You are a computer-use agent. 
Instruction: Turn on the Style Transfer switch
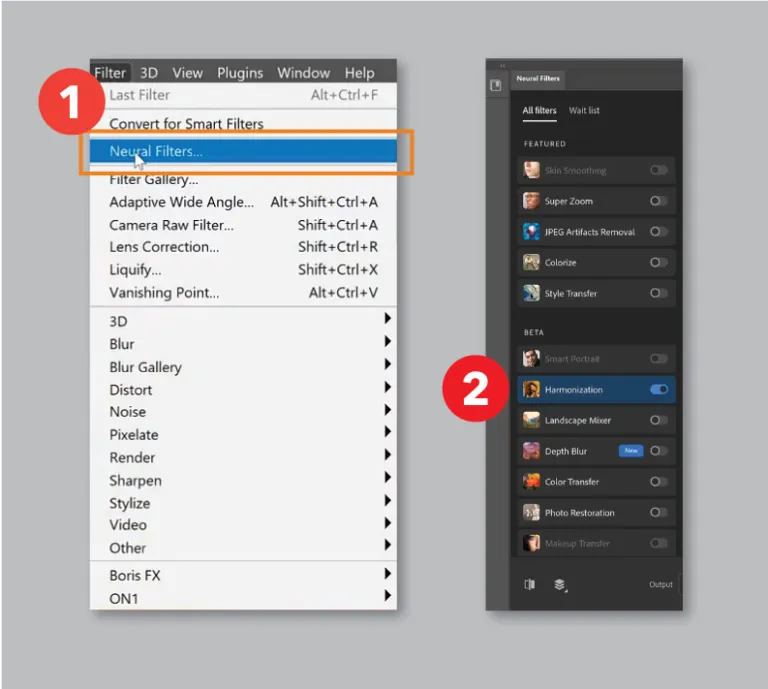coord(659,293)
